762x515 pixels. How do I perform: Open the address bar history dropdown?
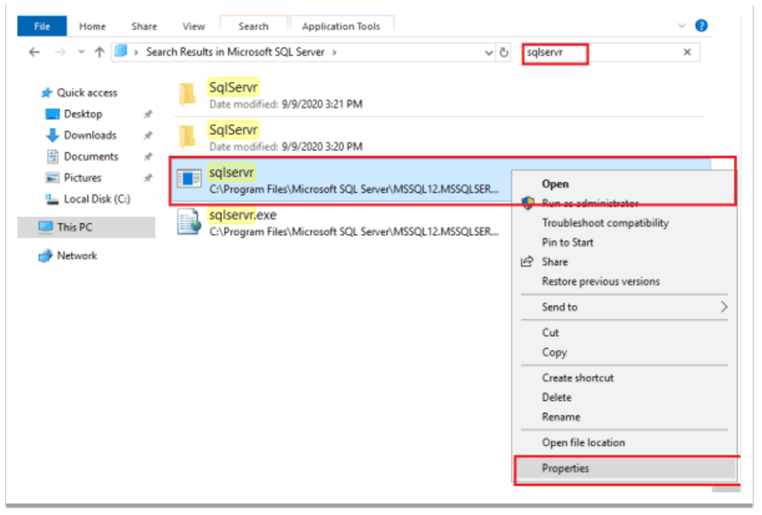(488, 52)
